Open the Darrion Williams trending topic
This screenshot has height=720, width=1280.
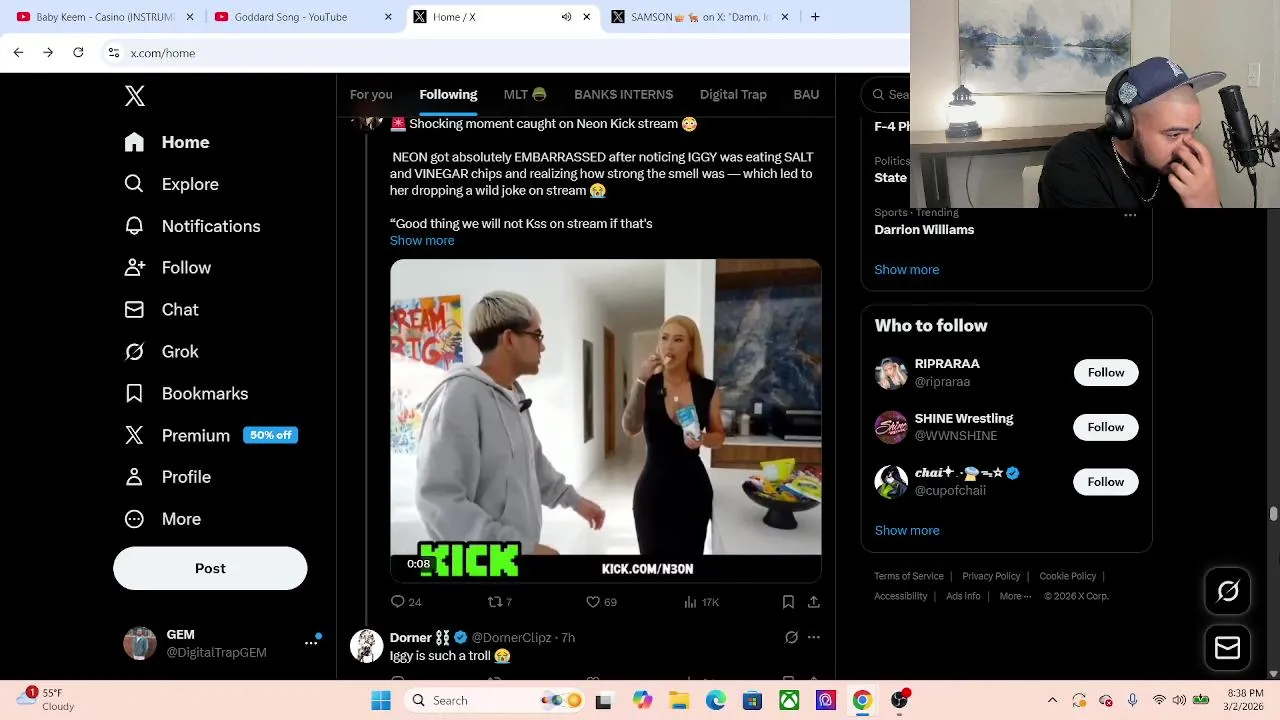924,230
